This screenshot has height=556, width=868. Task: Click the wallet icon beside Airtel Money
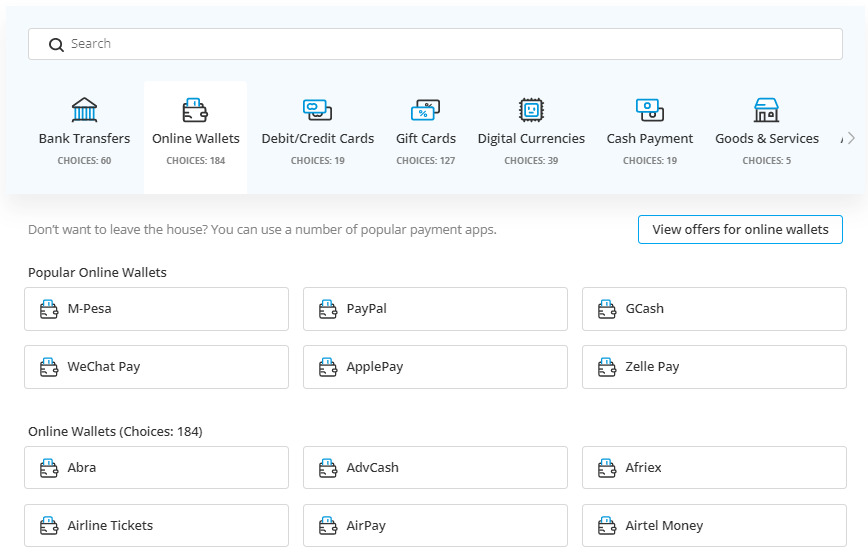tap(607, 526)
